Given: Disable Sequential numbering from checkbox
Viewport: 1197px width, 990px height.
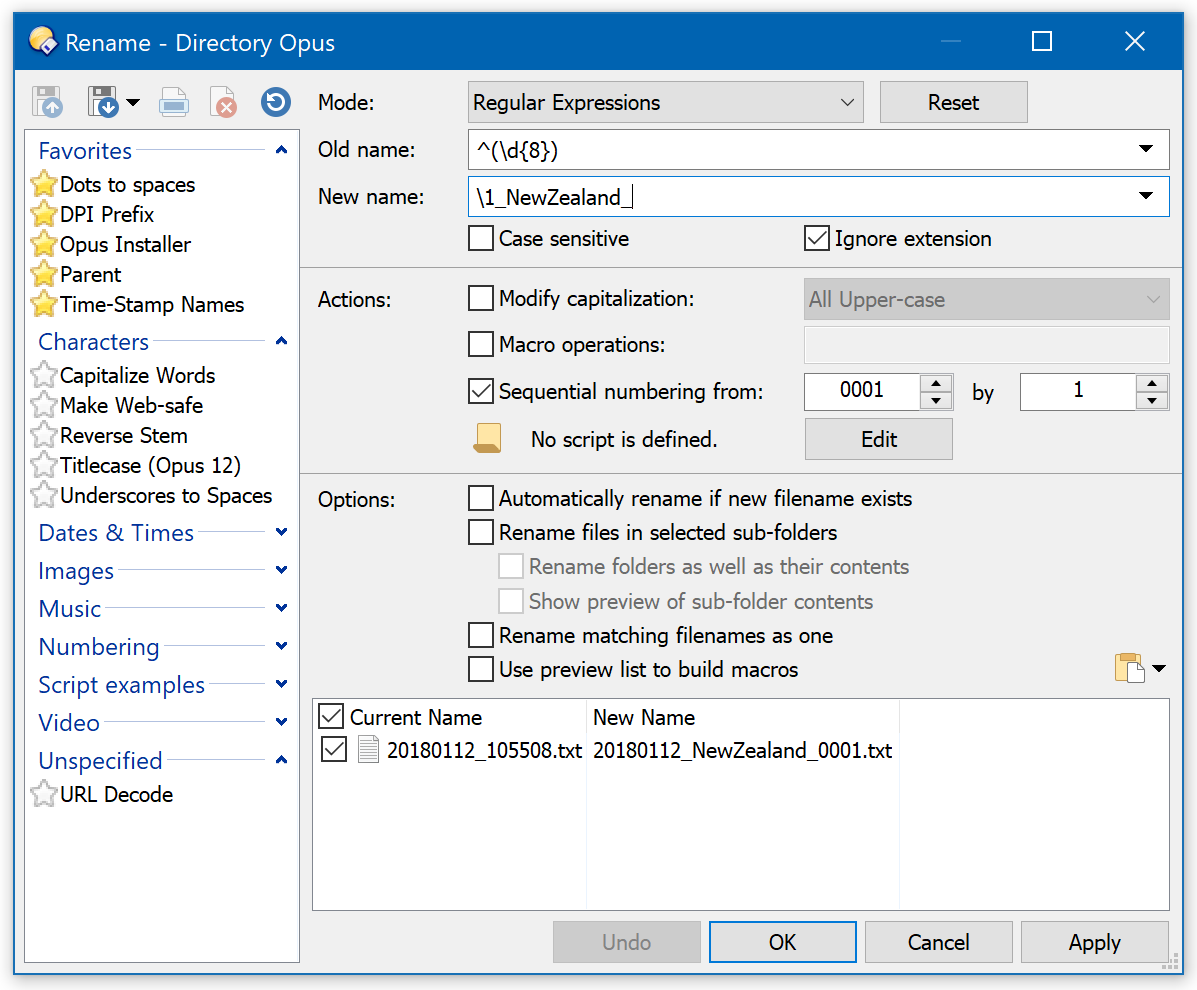Looking at the screenshot, I should [x=481, y=391].
